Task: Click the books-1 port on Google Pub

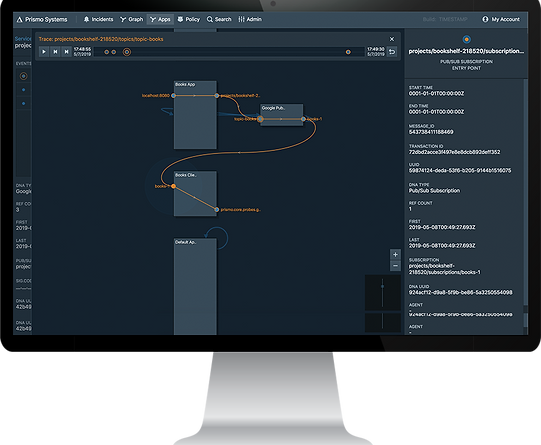Action: 303,119
